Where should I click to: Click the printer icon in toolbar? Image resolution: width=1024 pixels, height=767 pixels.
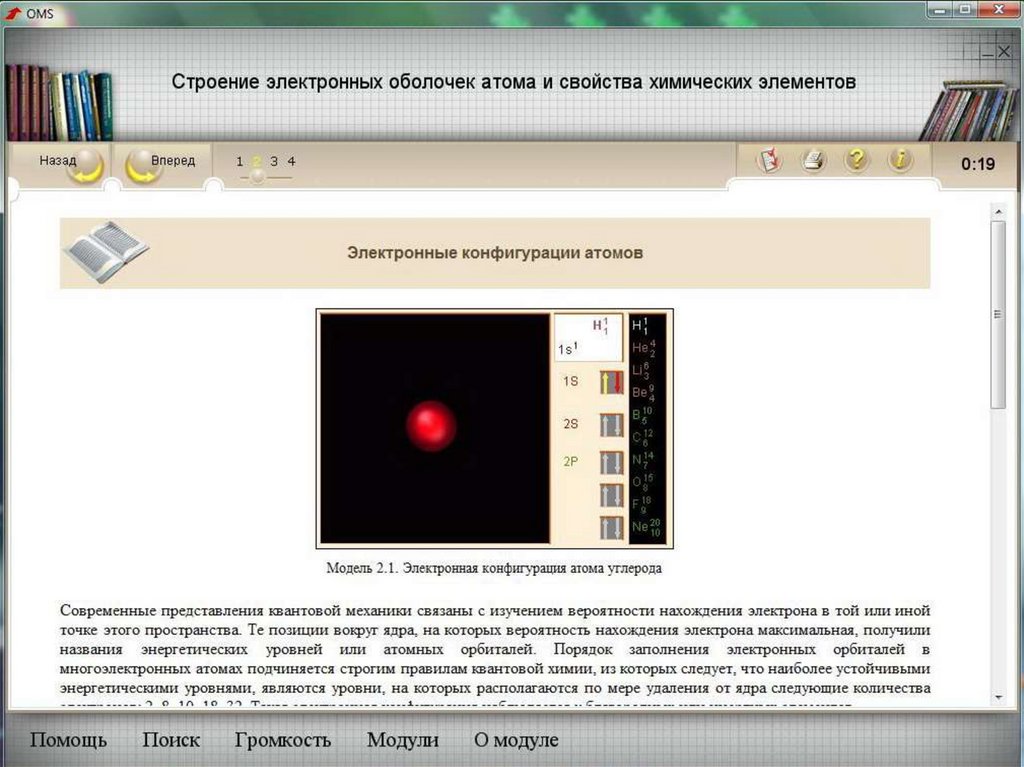tap(814, 160)
